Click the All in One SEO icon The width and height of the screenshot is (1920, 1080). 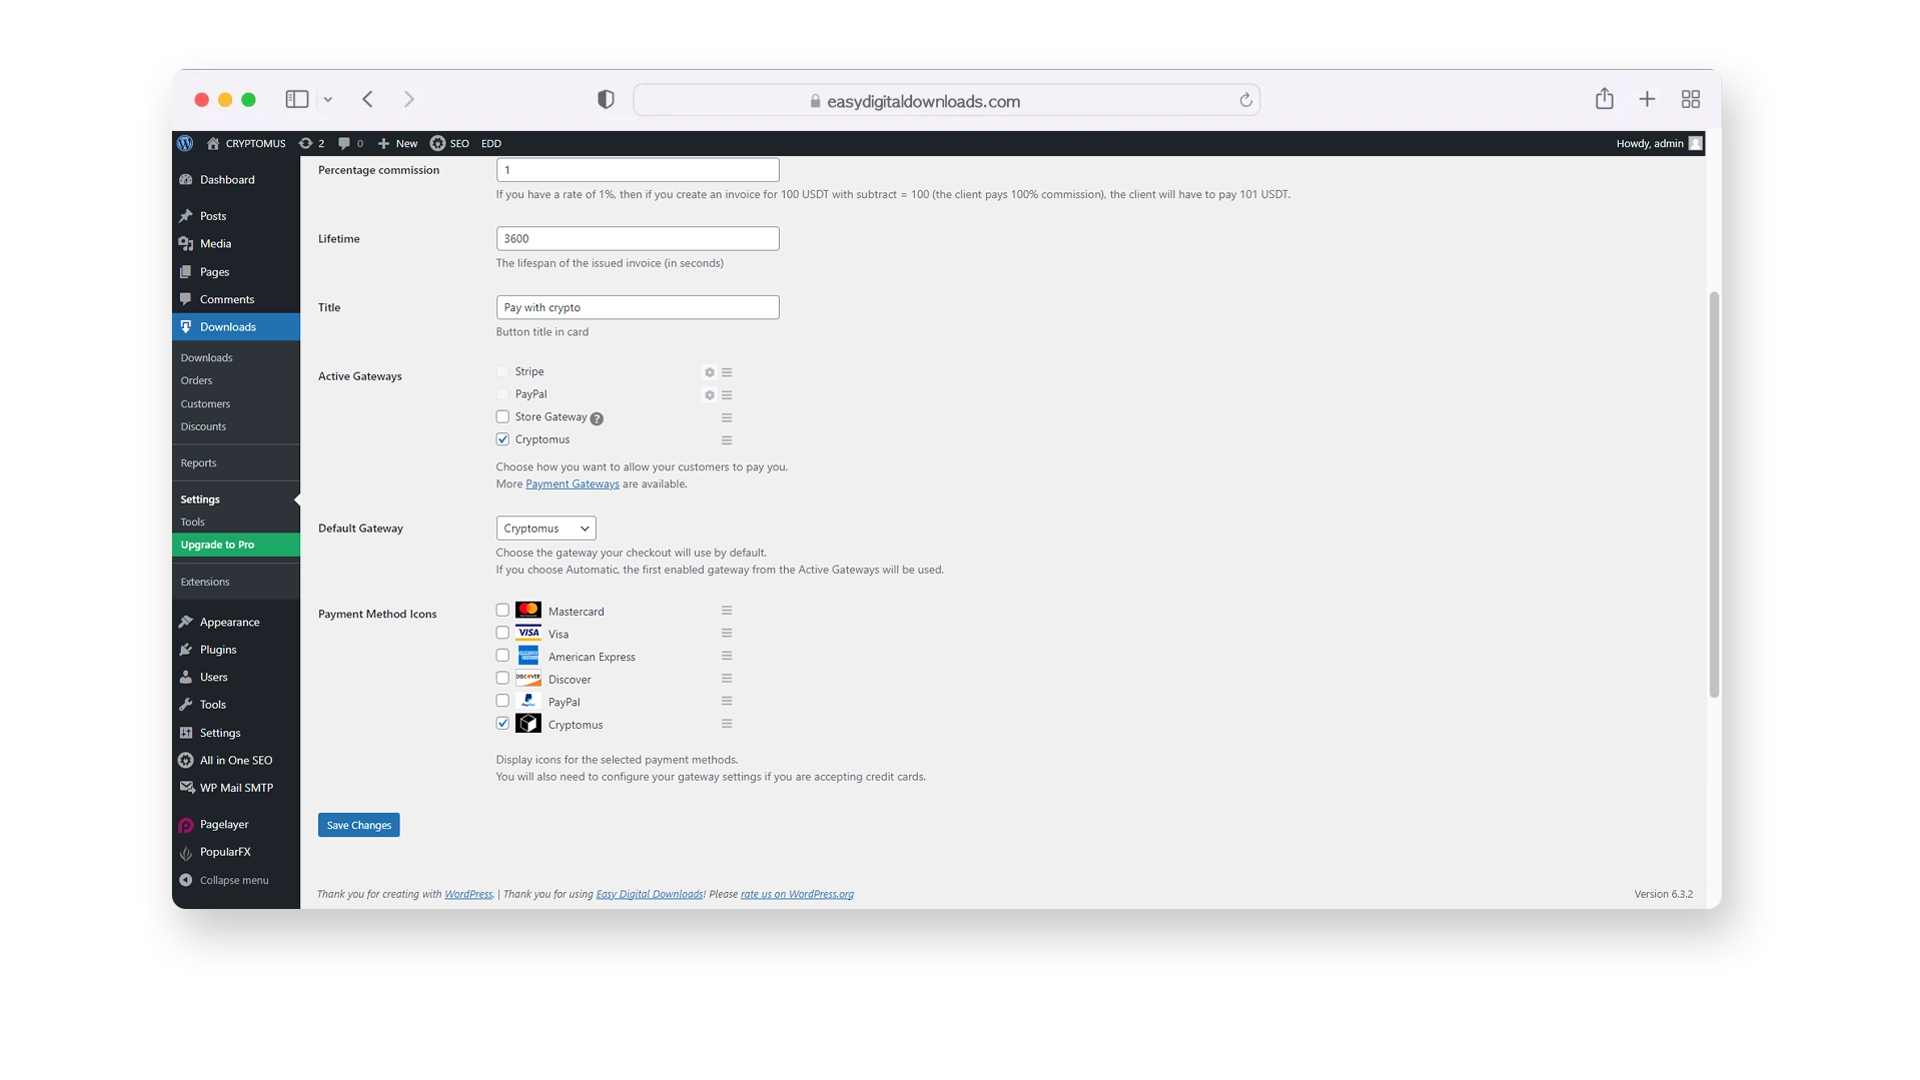tap(185, 760)
